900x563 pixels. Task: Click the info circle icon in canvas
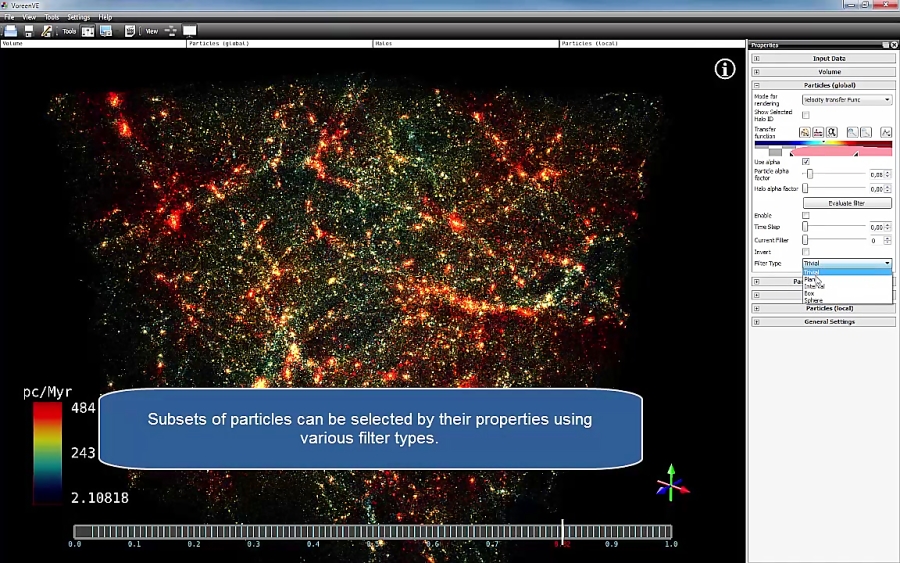coord(725,69)
